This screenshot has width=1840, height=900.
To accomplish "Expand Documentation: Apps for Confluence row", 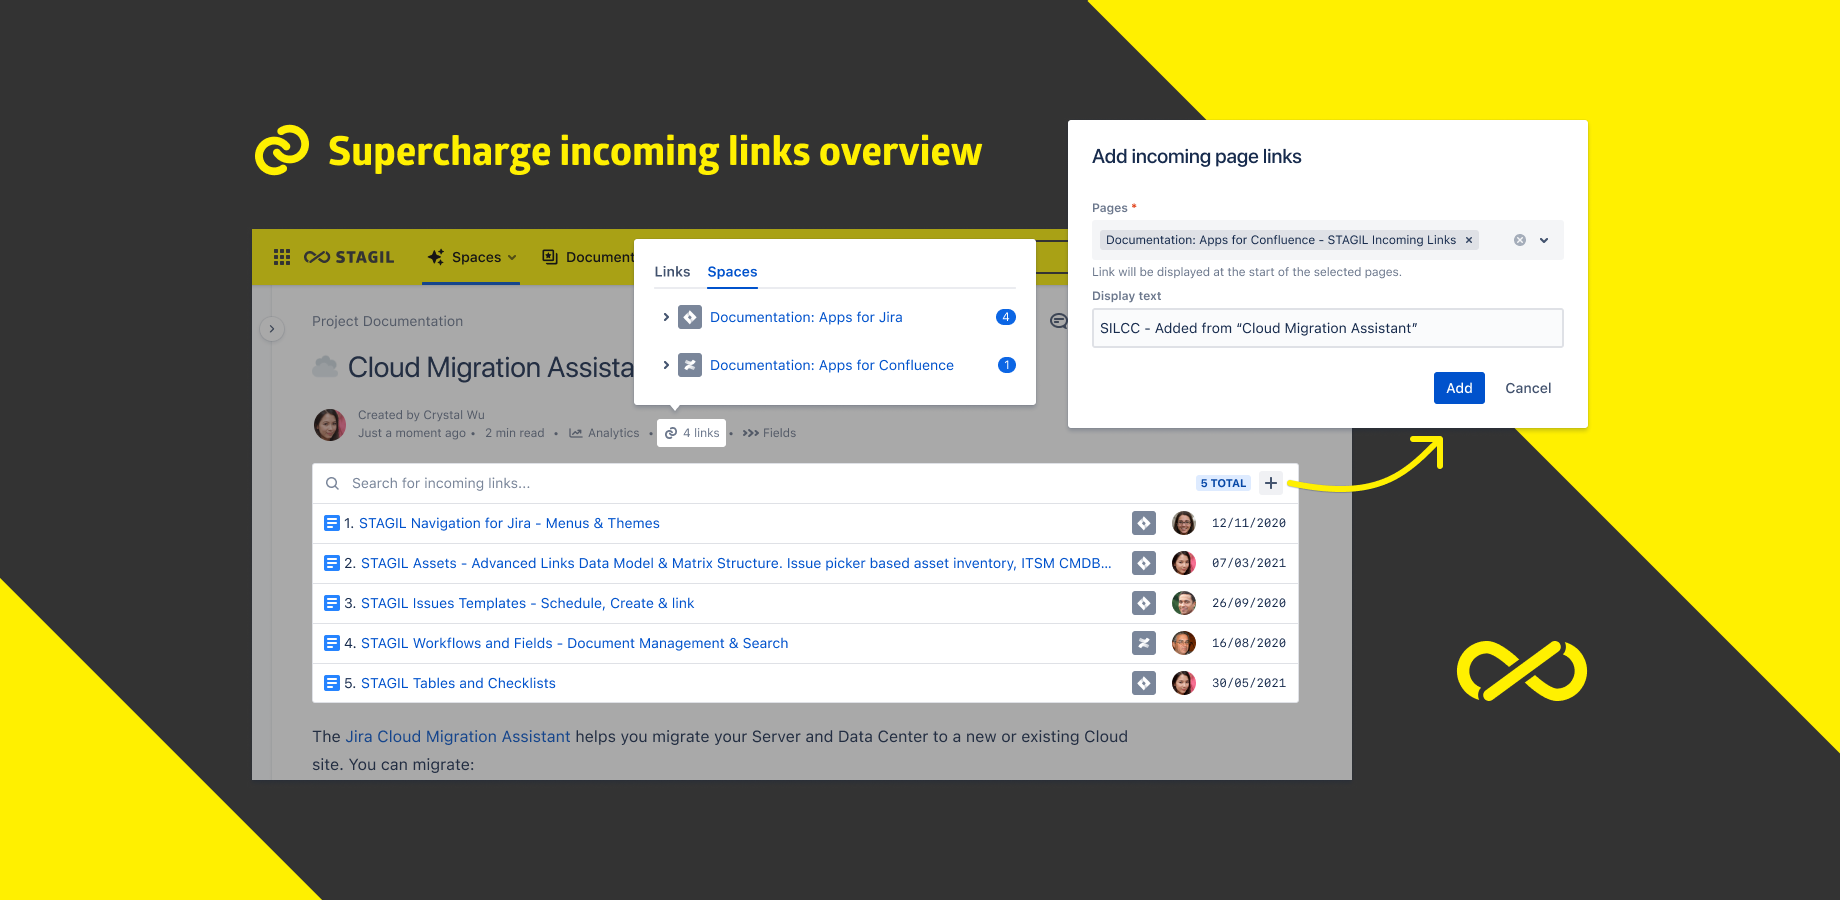I will point(666,365).
